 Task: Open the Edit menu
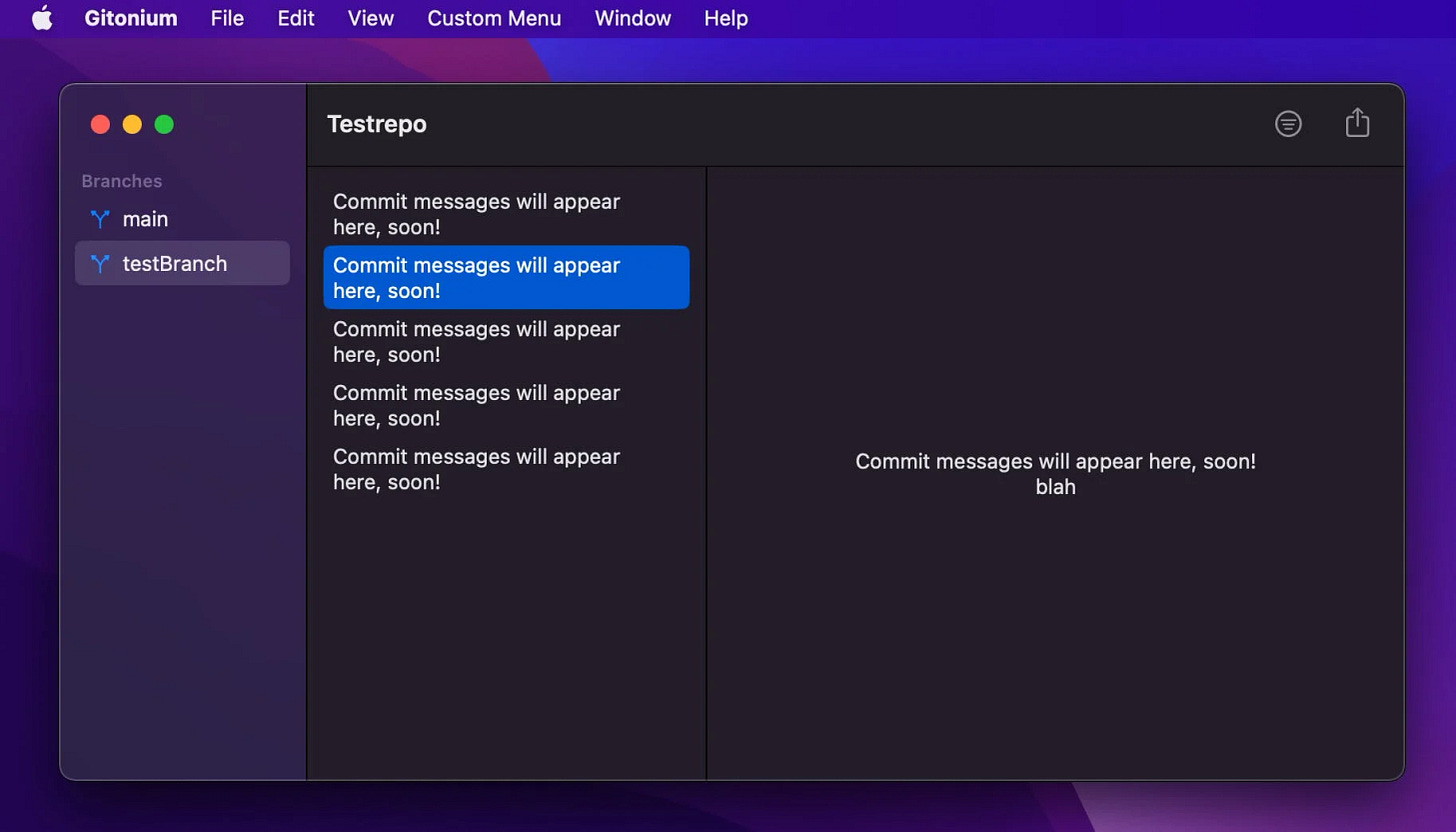tap(296, 18)
